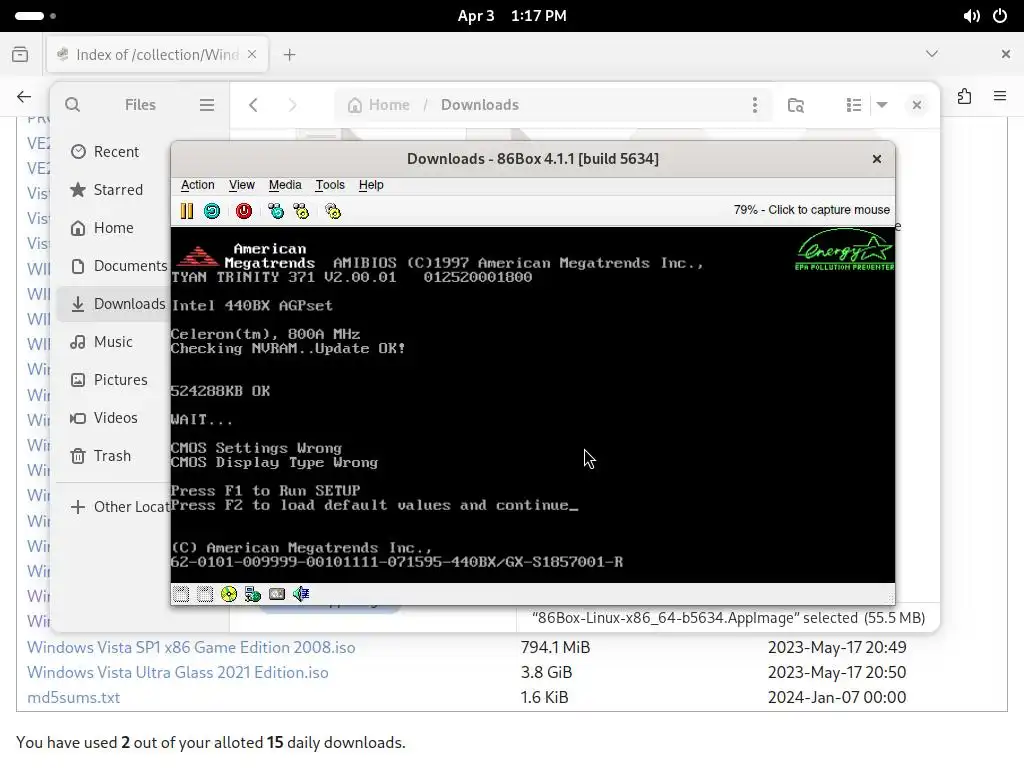Open Videos in Files sidebar
The width and height of the screenshot is (1024, 768).
113,417
